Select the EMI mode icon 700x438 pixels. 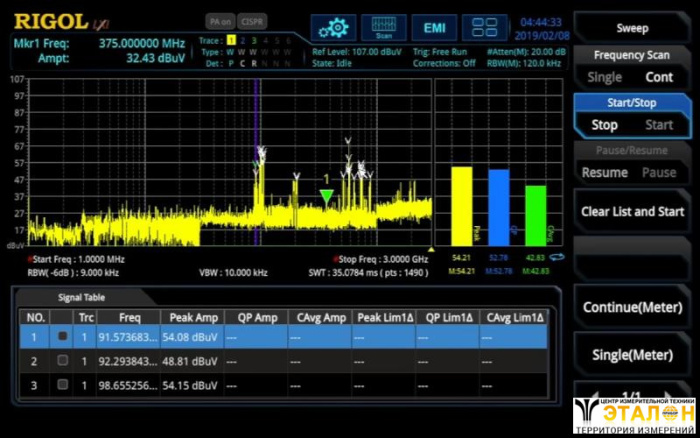435,27
